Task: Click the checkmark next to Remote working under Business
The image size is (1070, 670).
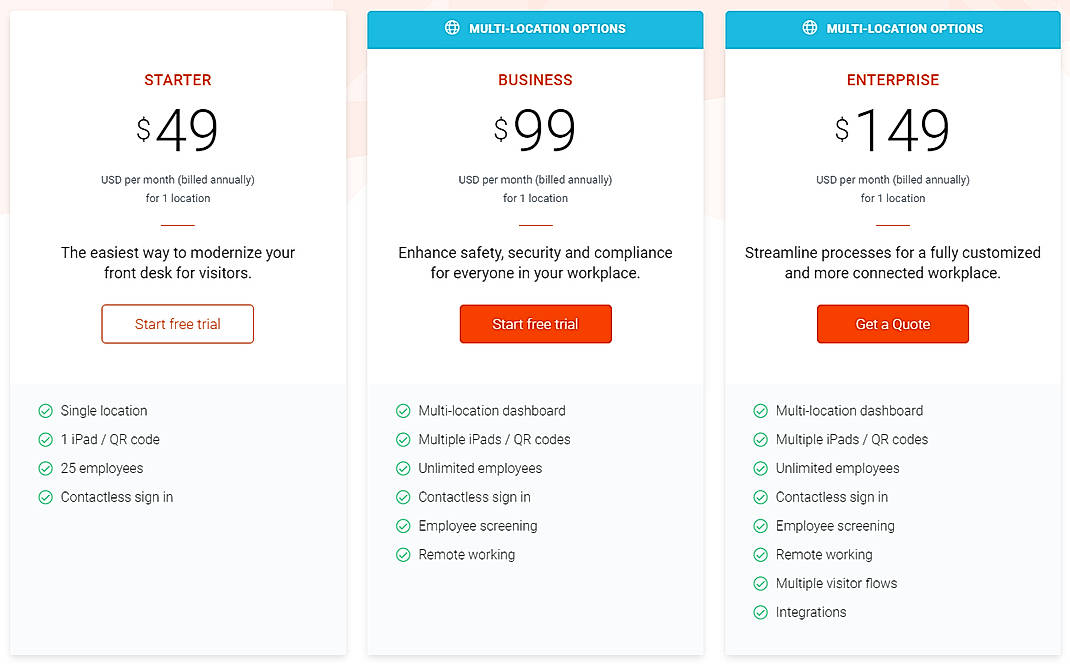Action: 403,554
